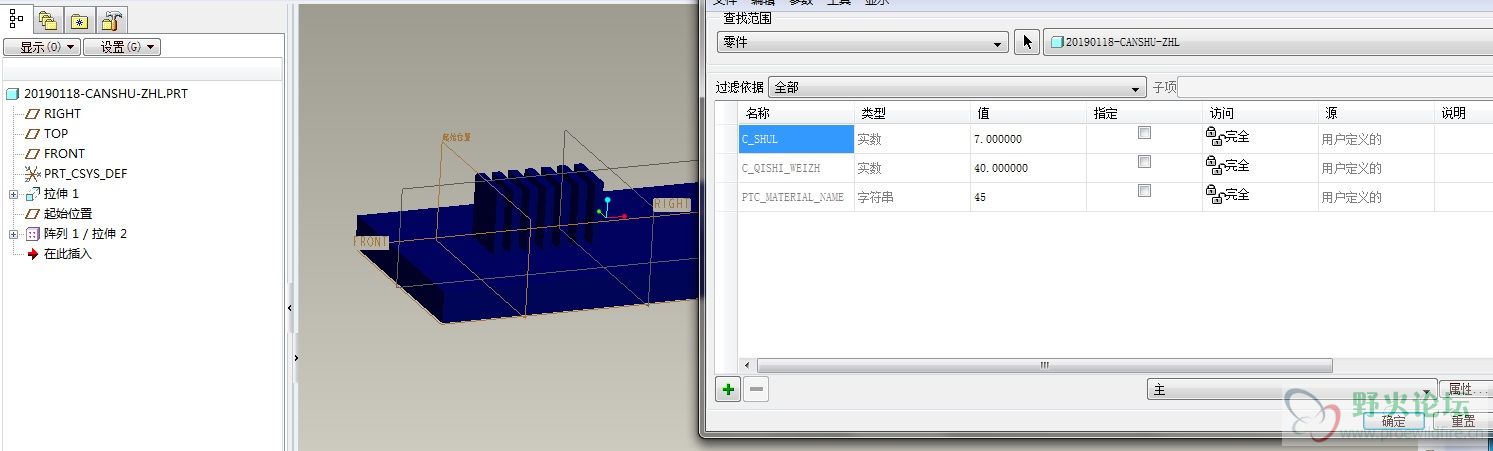This screenshot has width=1493, height=451.
Task: Open the 零件 look-in scope dropdown
Action: [x=863, y=43]
